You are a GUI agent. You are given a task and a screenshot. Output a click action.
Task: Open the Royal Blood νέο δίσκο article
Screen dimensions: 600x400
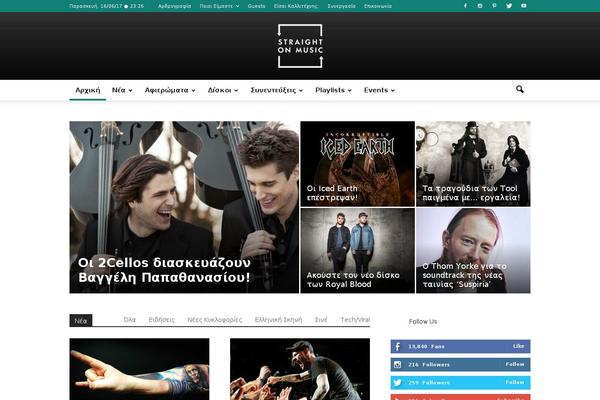coord(353,280)
